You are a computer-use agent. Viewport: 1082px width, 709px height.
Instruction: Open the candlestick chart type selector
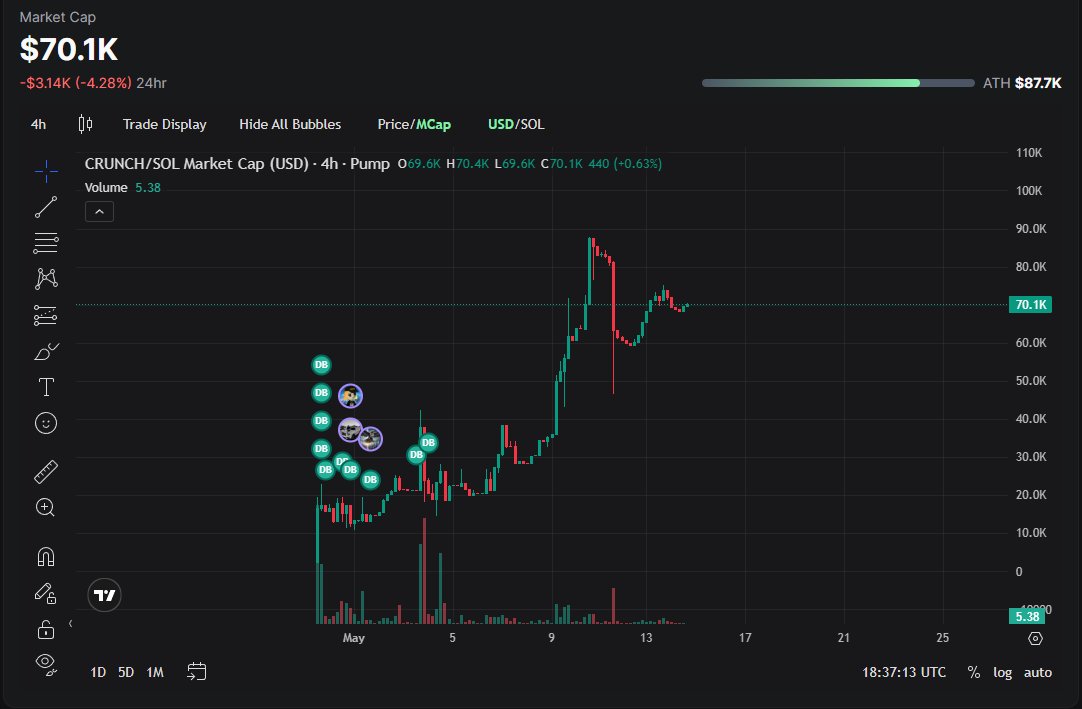pyautogui.click(x=85, y=124)
